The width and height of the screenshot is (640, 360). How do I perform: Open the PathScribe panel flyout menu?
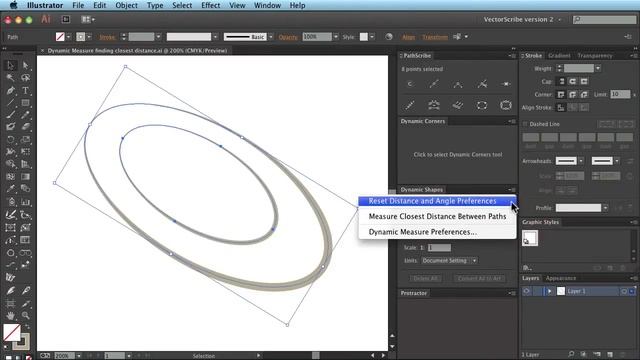click(x=512, y=56)
